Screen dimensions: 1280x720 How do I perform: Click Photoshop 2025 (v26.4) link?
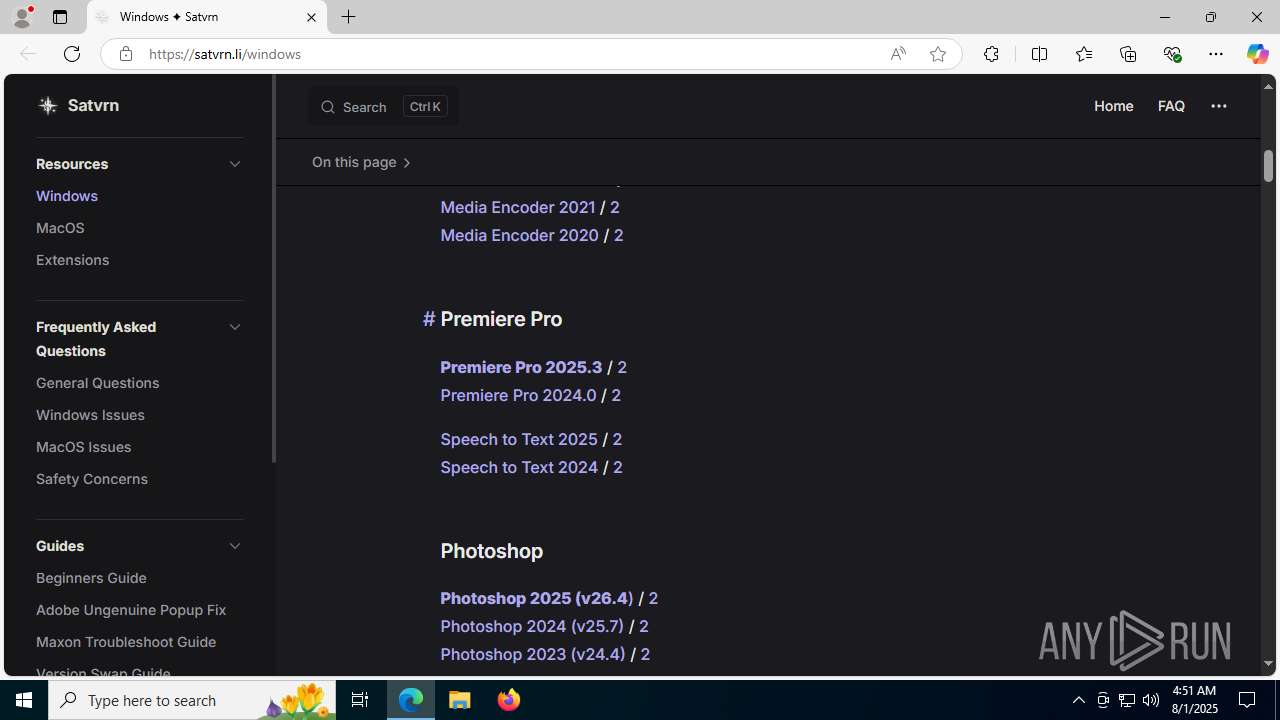tap(537, 598)
